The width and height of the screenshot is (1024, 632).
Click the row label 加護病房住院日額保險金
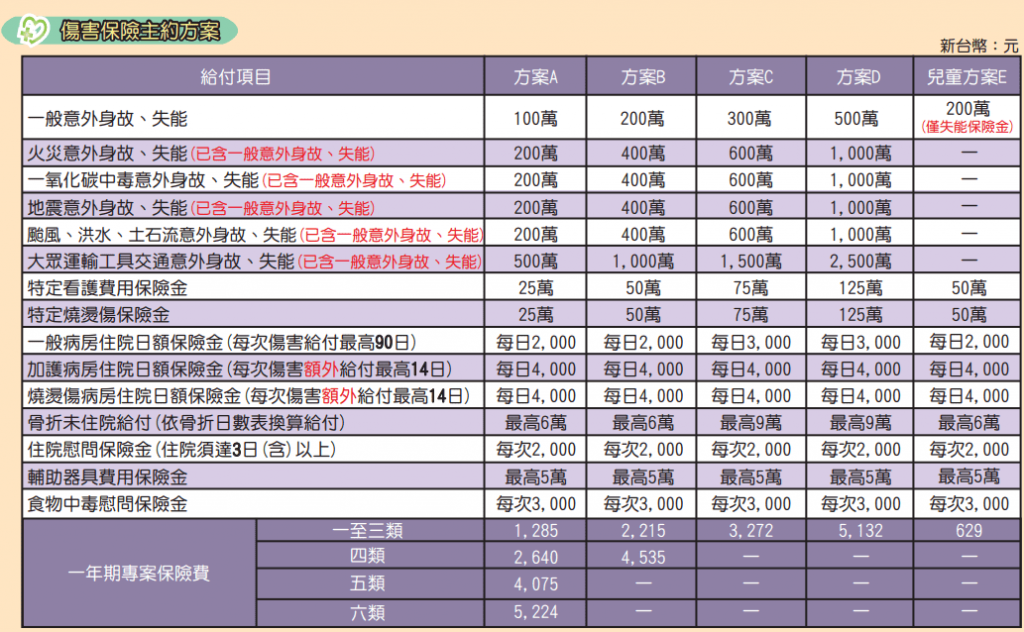click(125, 370)
